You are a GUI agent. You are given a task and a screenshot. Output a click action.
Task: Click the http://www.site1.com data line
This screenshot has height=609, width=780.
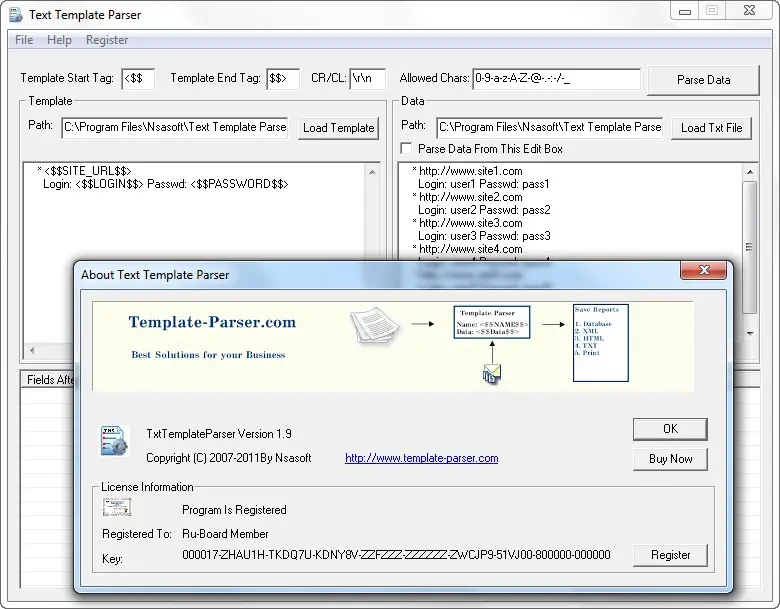tap(468, 171)
